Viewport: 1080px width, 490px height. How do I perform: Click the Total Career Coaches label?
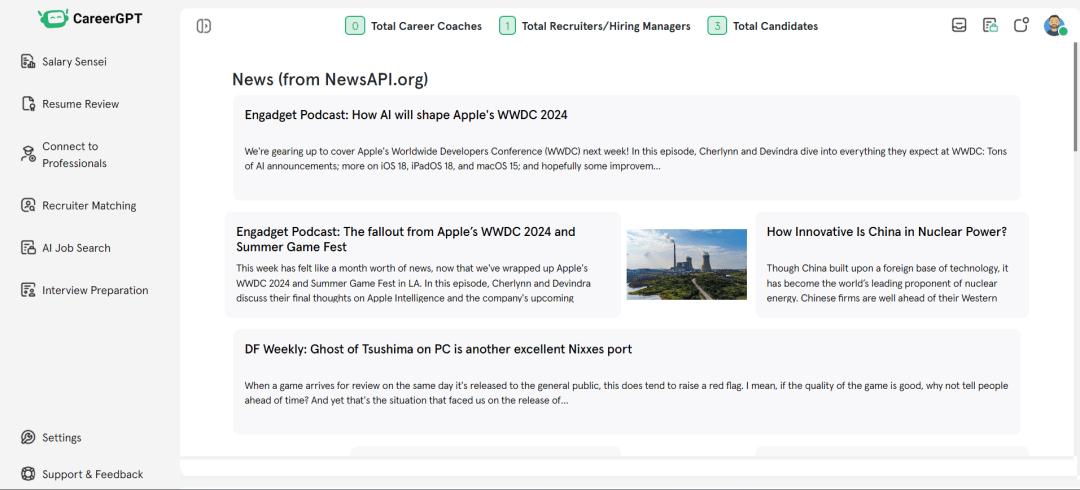pos(426,26)
